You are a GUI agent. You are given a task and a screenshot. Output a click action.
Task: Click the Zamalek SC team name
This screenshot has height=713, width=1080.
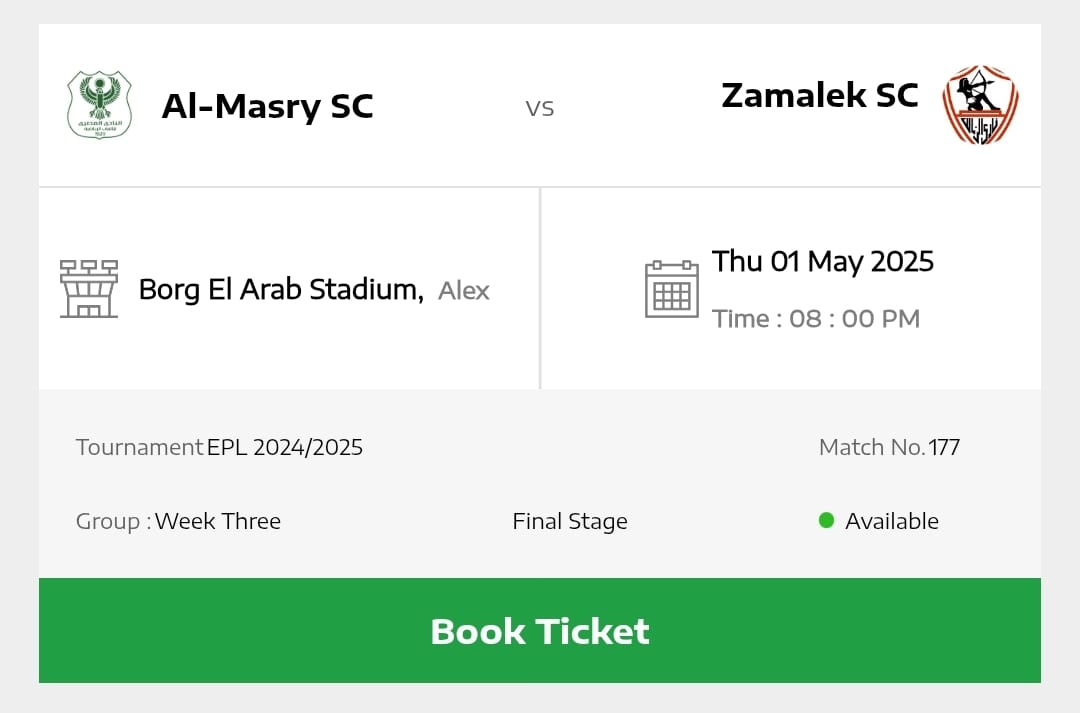click(x=819, y=95)
